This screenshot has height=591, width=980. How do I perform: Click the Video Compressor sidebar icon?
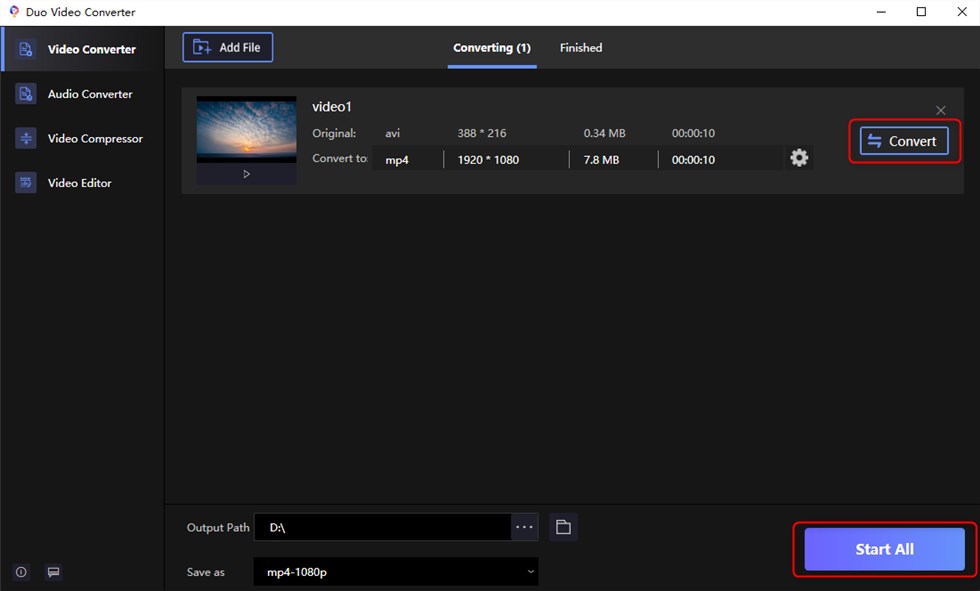(26, 138)
